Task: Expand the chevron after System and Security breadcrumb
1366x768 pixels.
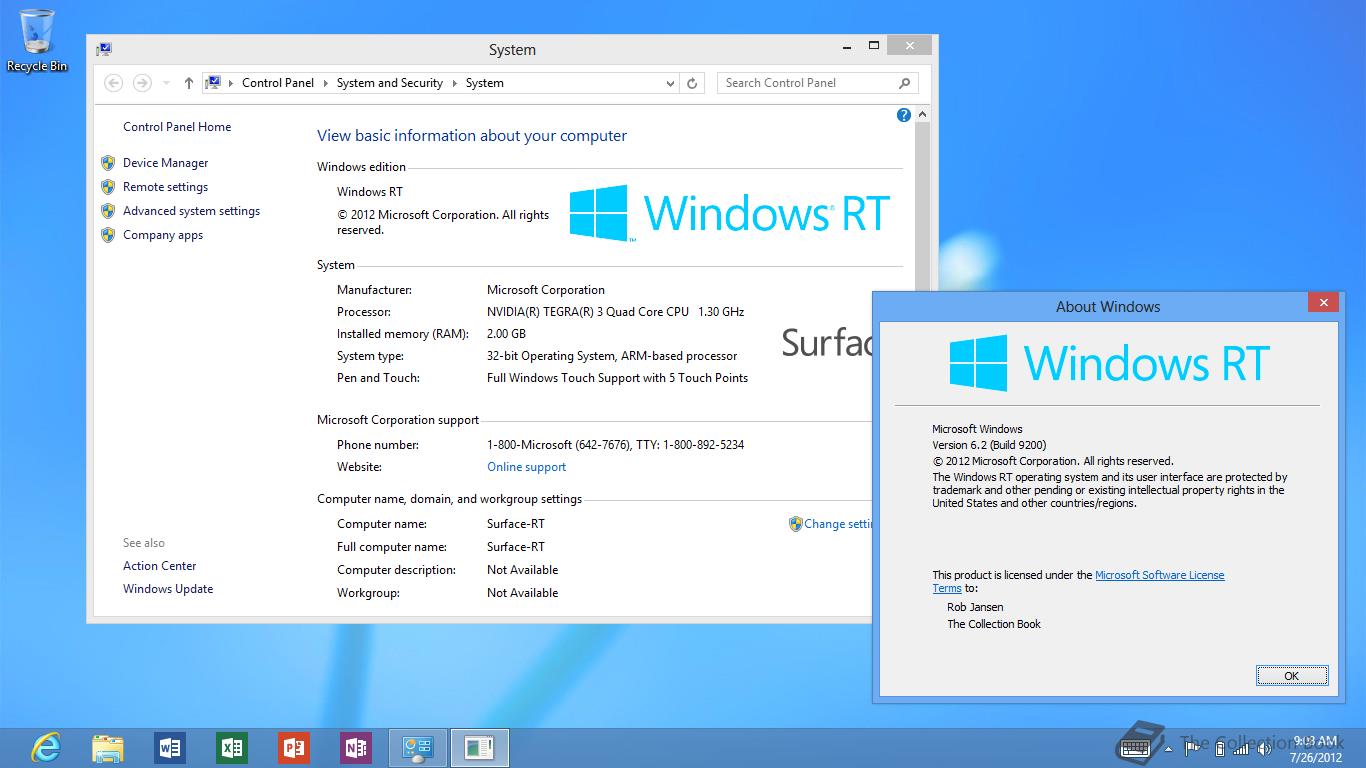Action: [x=454, y=83]
